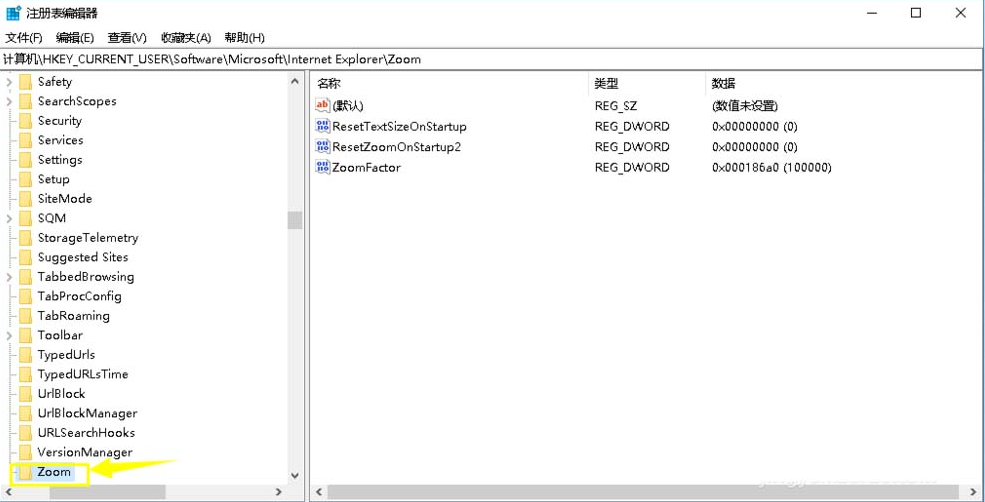Select the Services key label
This screenshot has height=502, width=985.
tap(60, 140)
